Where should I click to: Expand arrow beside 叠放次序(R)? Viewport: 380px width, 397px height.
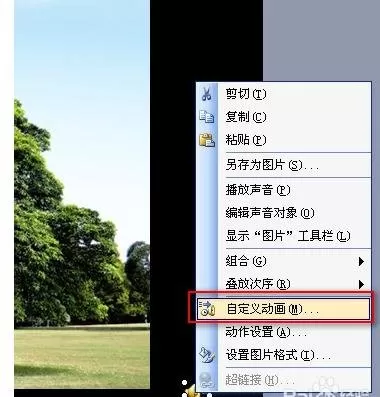[361, 284]
